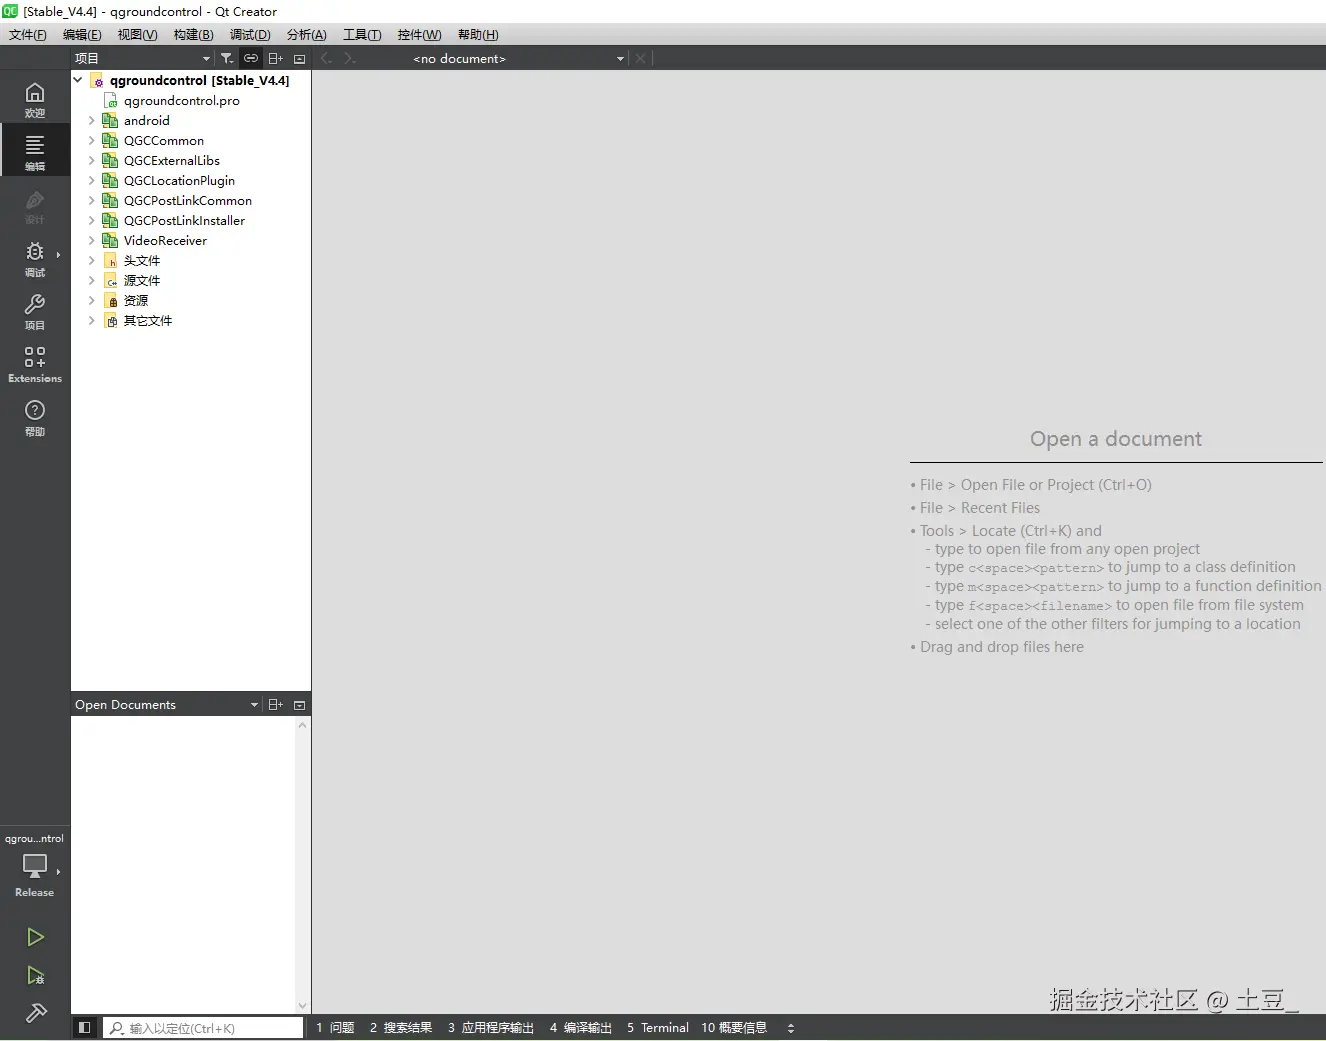Open the Projects (项目) mode

point(35,310)
